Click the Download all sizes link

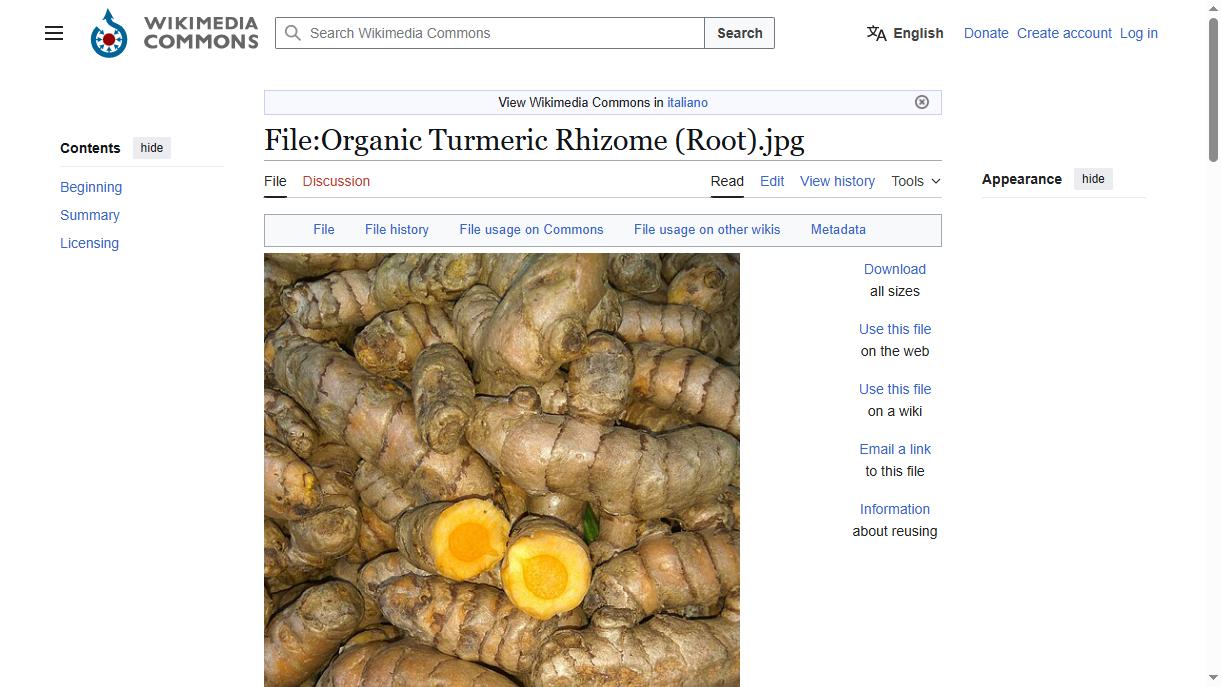tap(895, 269)
